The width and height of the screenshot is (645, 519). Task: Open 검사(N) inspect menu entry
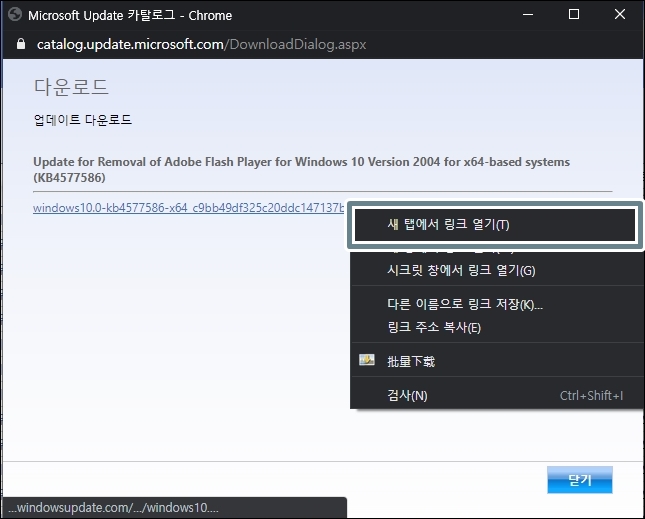coord(497,395)
